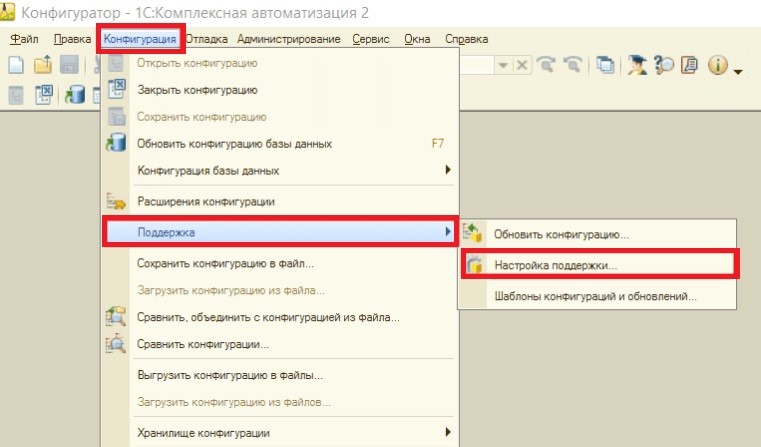Screen dimensions: 761x447
Task: Choose Сохранить конфигурацию в файл...
Action: click(x=280, y=264)
